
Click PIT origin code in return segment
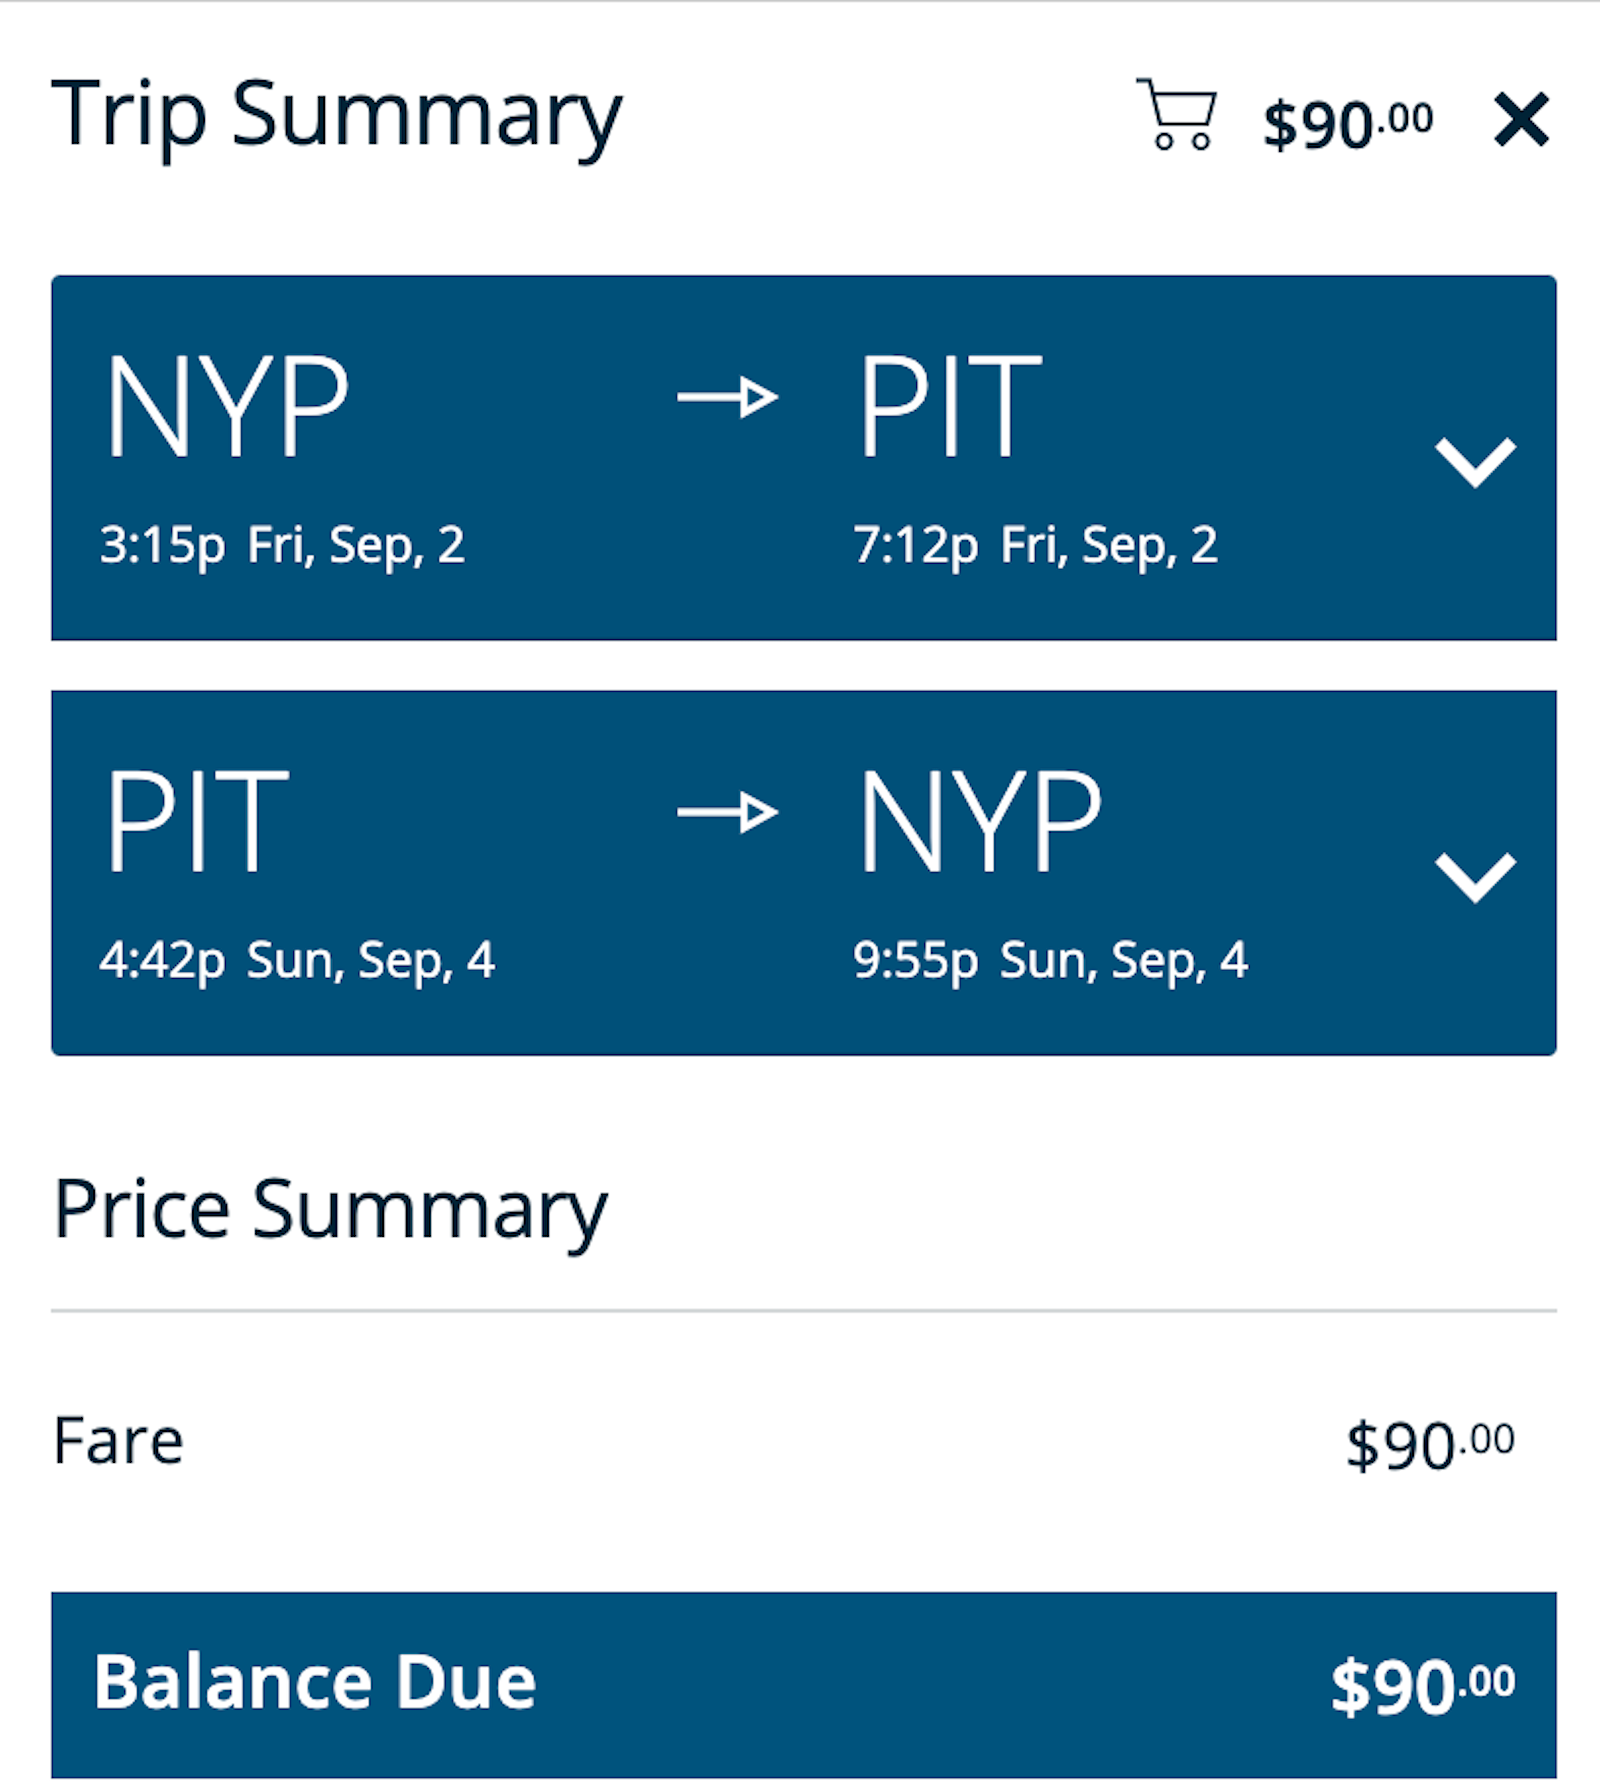pyautogui.click(x=197, y=822)
